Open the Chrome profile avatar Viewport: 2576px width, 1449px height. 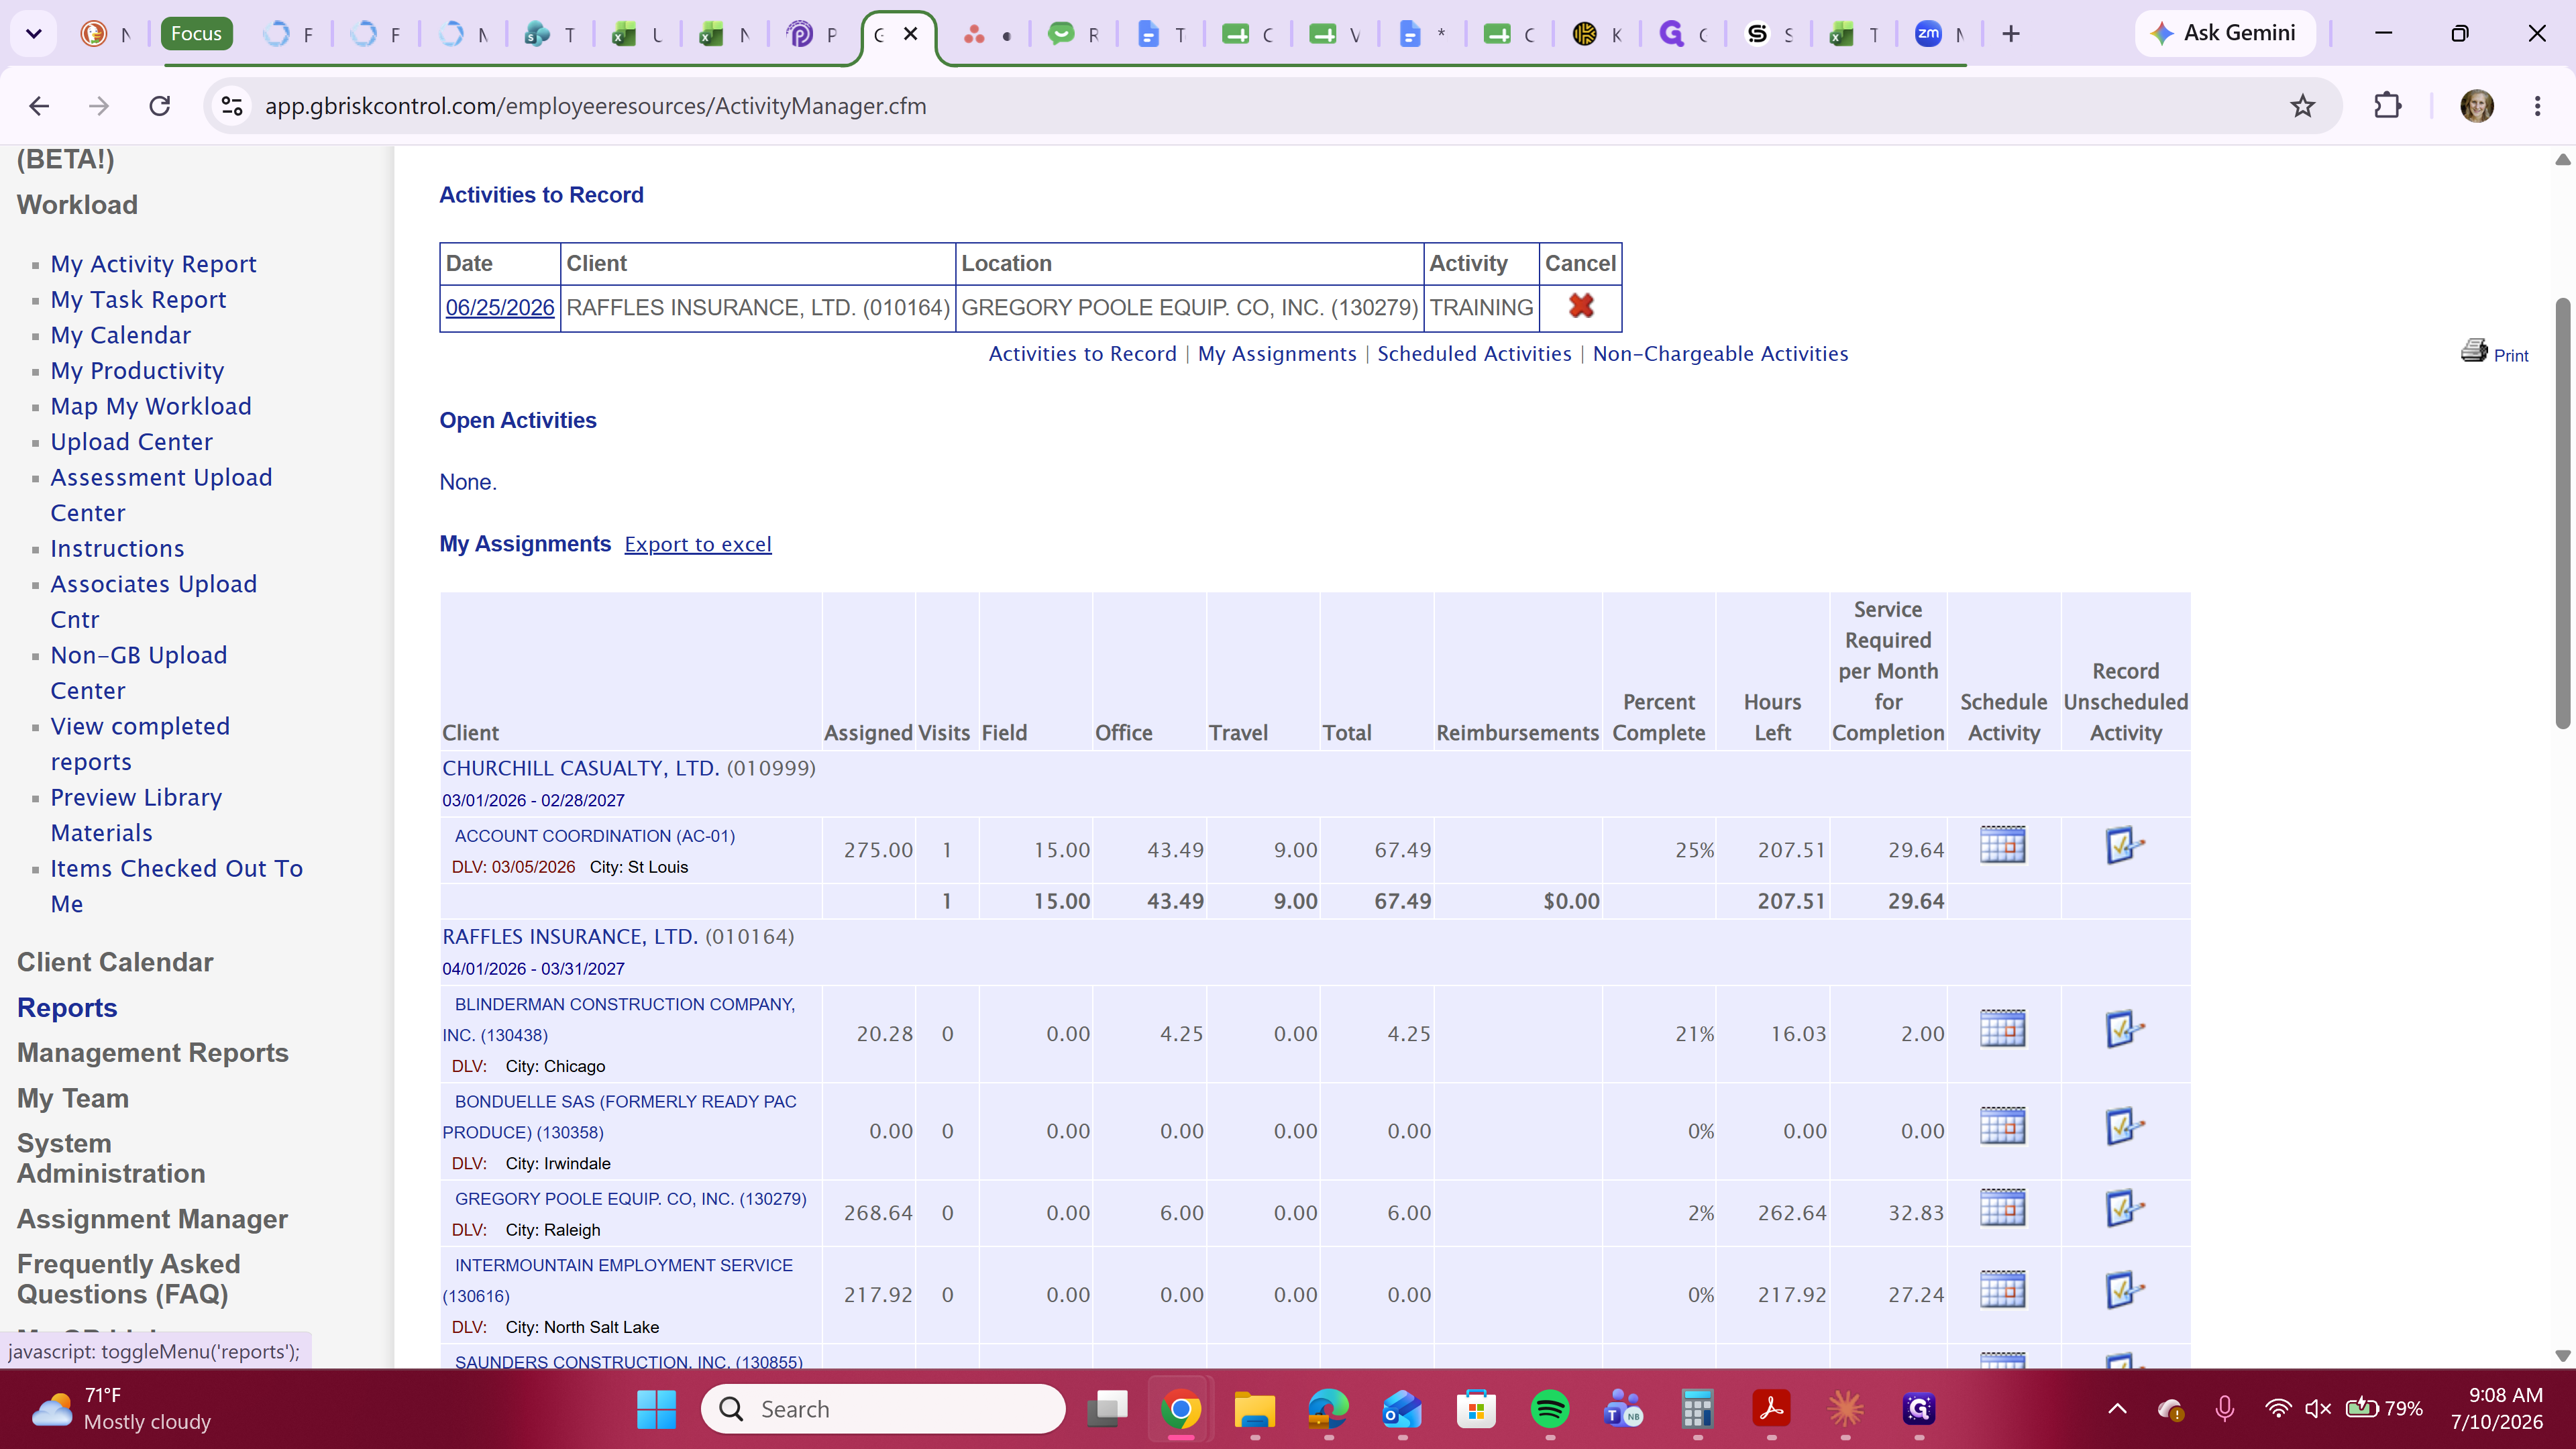pyautogui.click(x=2476, y=106)
